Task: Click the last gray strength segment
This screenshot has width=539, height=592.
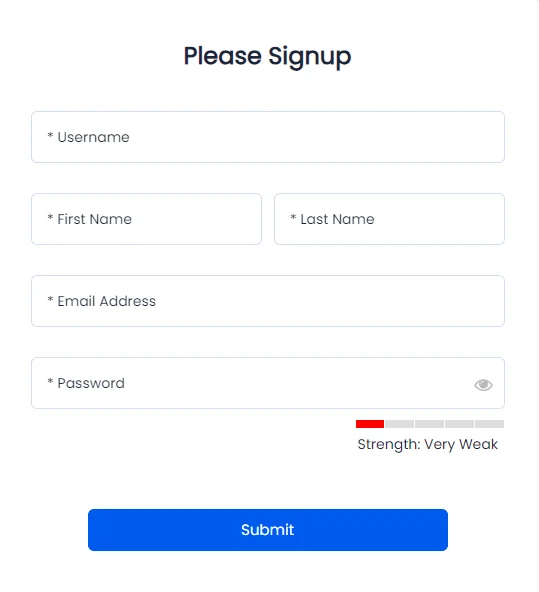Action: 490,424
